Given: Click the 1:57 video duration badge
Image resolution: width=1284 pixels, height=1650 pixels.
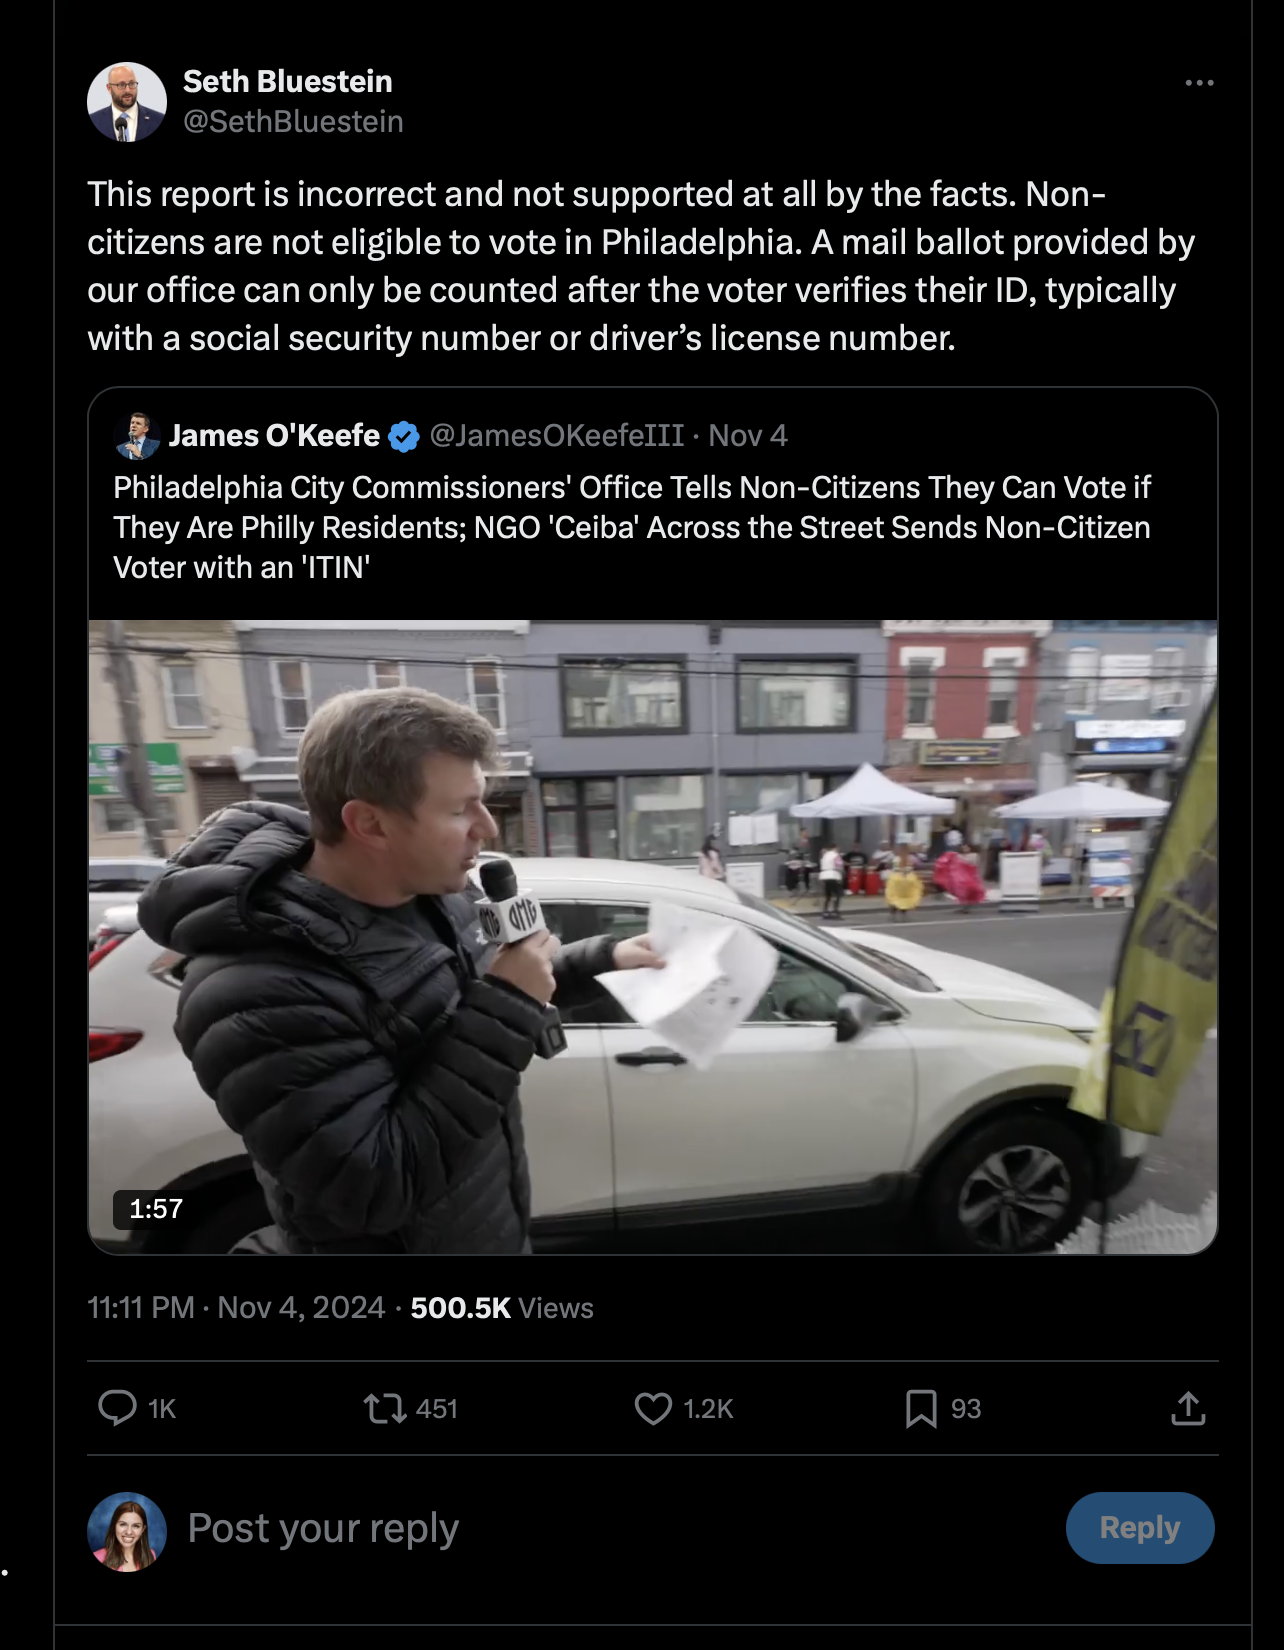Looking at the screenshot, I should pyautogui.click(x=156, y=1209).
